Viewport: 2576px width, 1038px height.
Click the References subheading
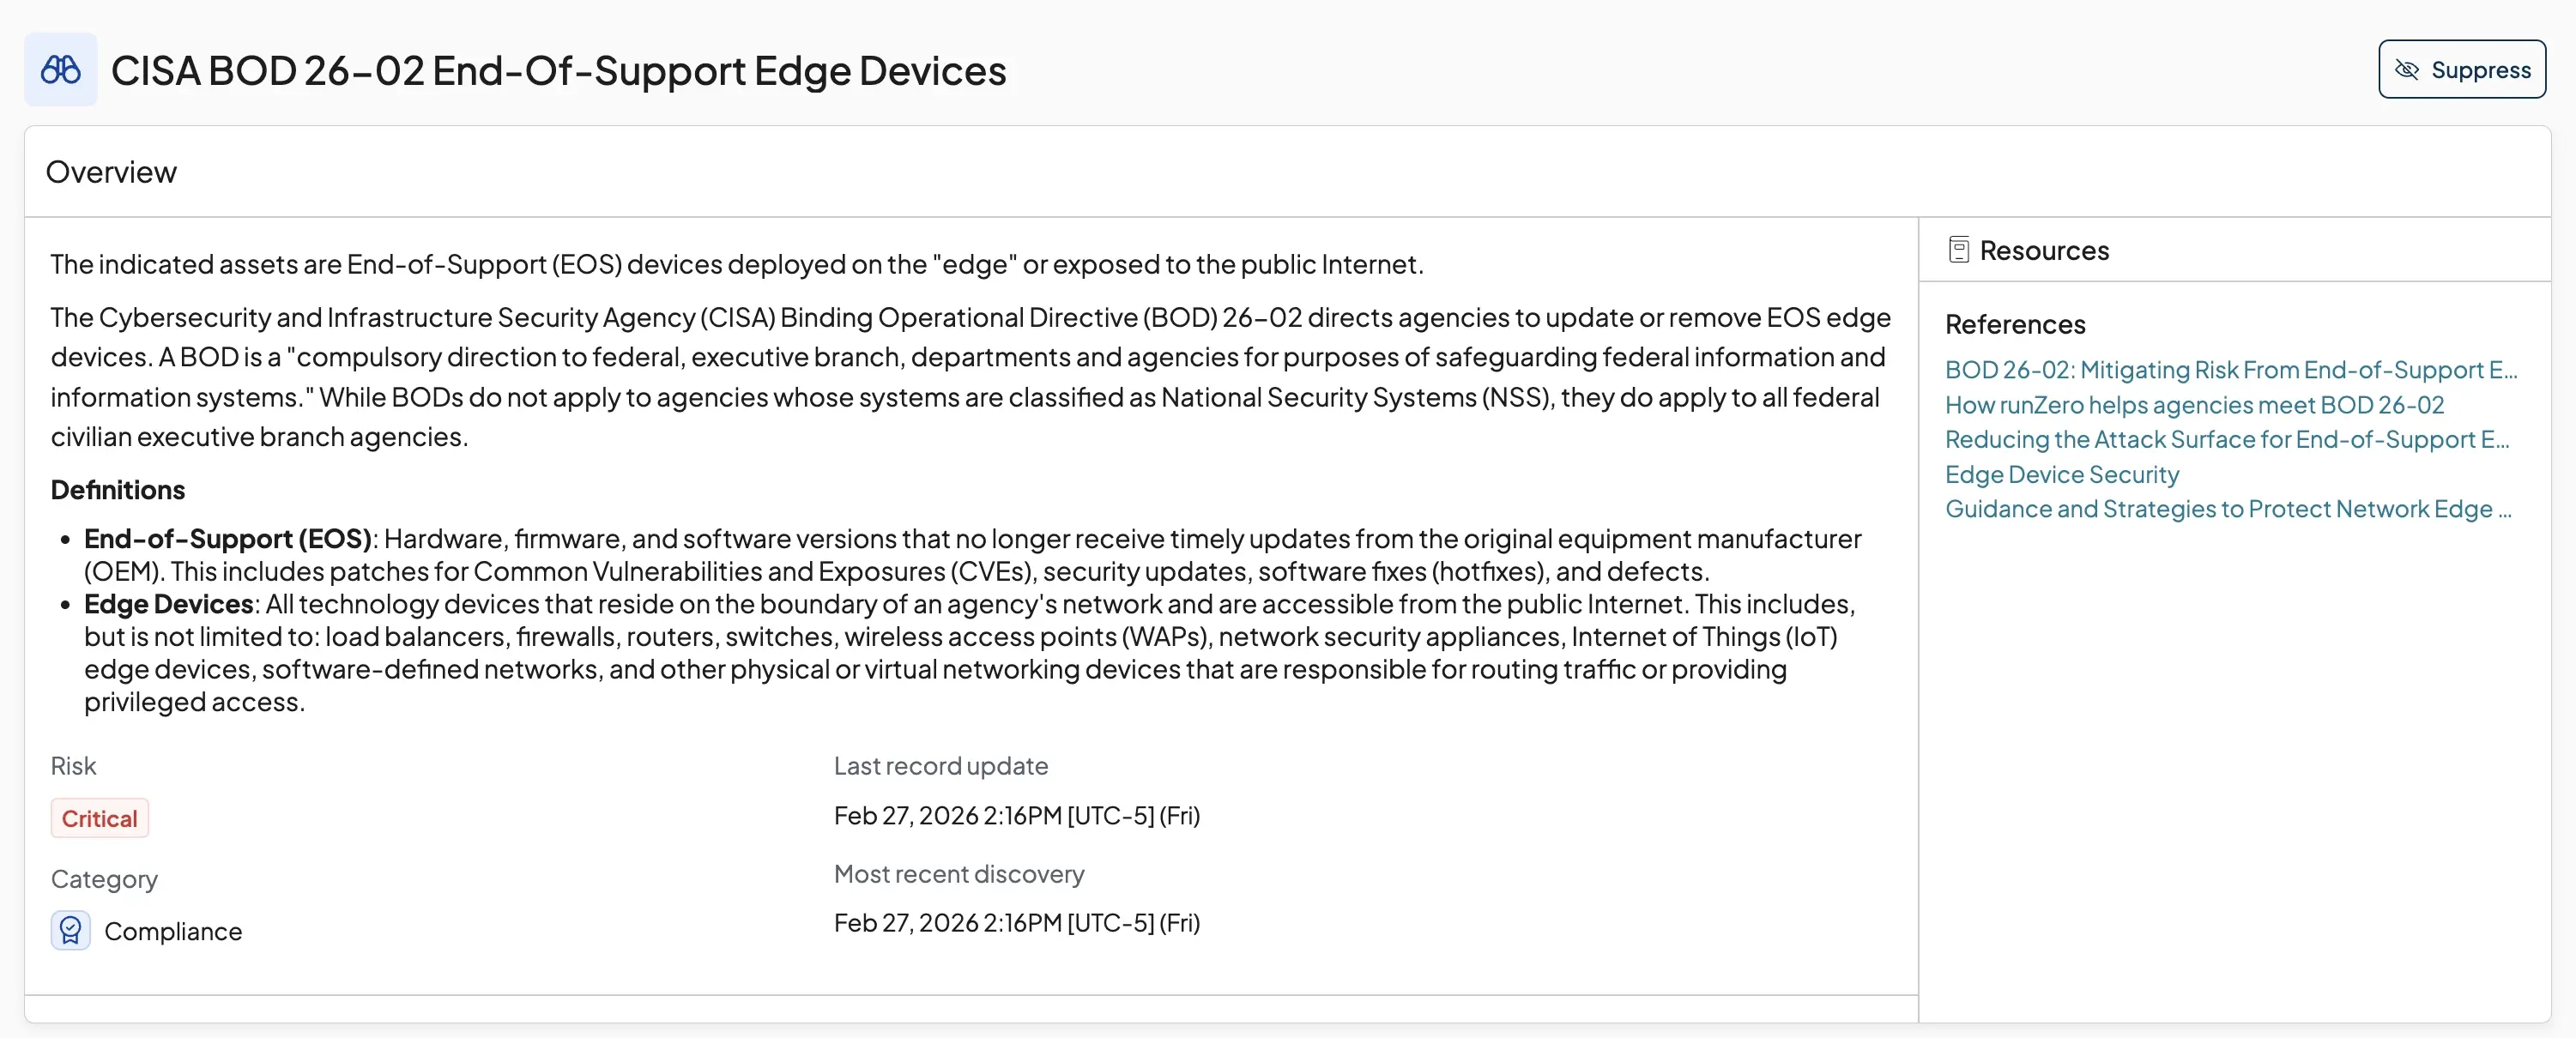[2014, 325]
